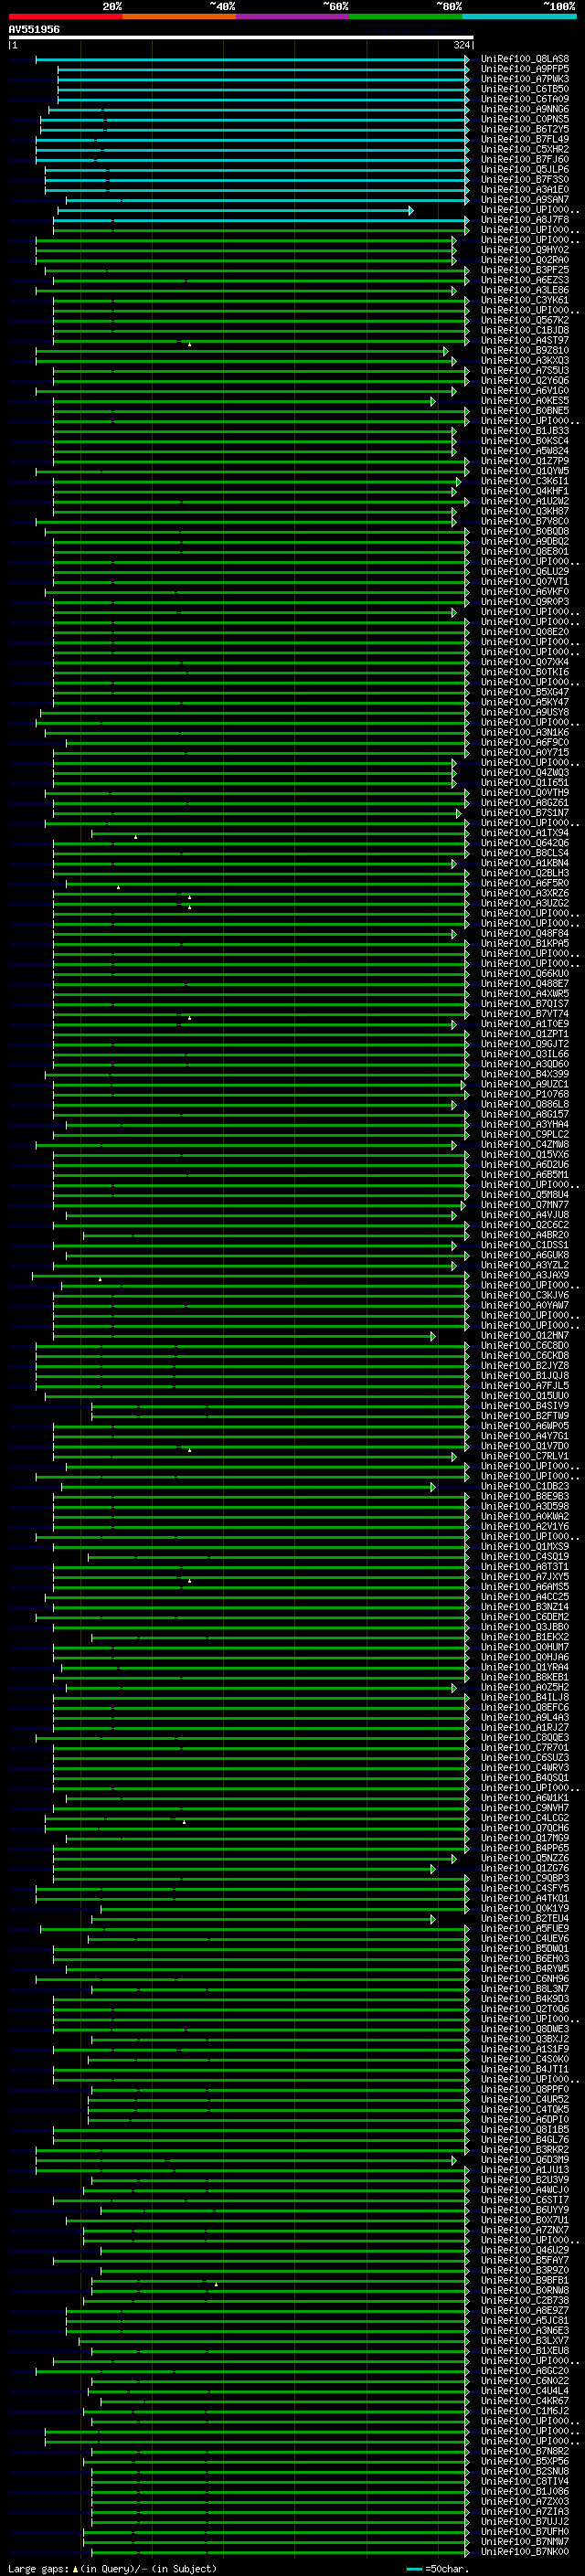Click the label UniRef100_Q15UU0
Screen dimensions: 585x2576
pos(525,1395)
